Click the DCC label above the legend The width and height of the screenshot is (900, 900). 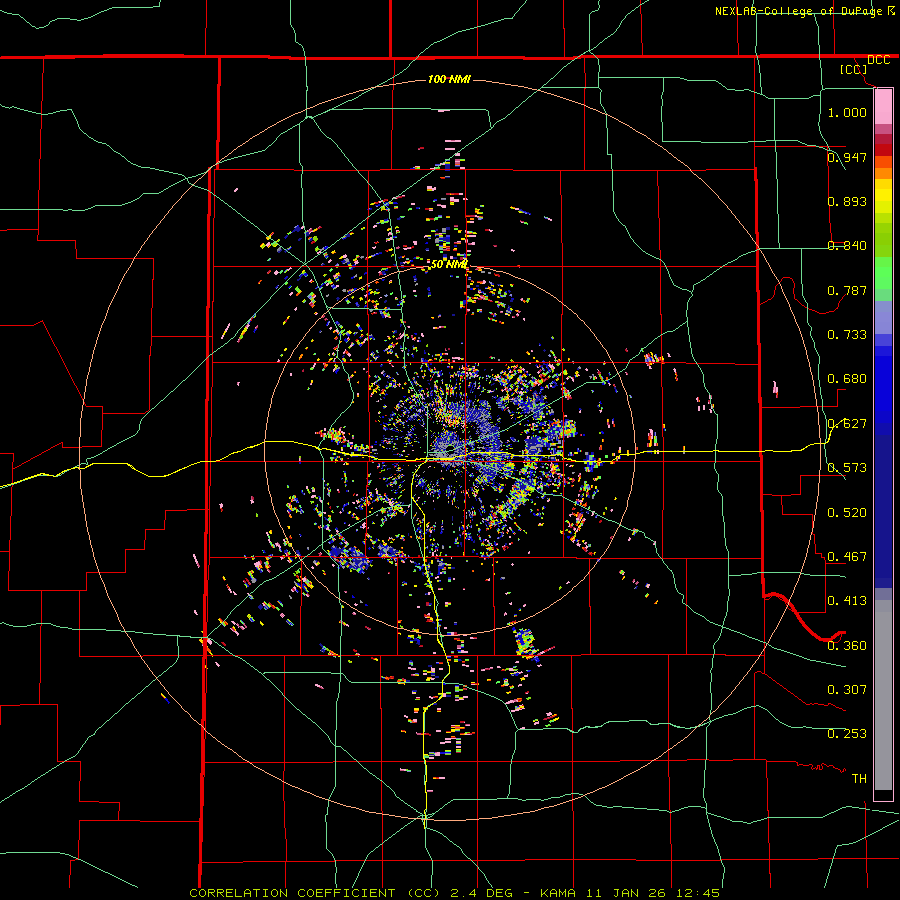pos(878,60)
